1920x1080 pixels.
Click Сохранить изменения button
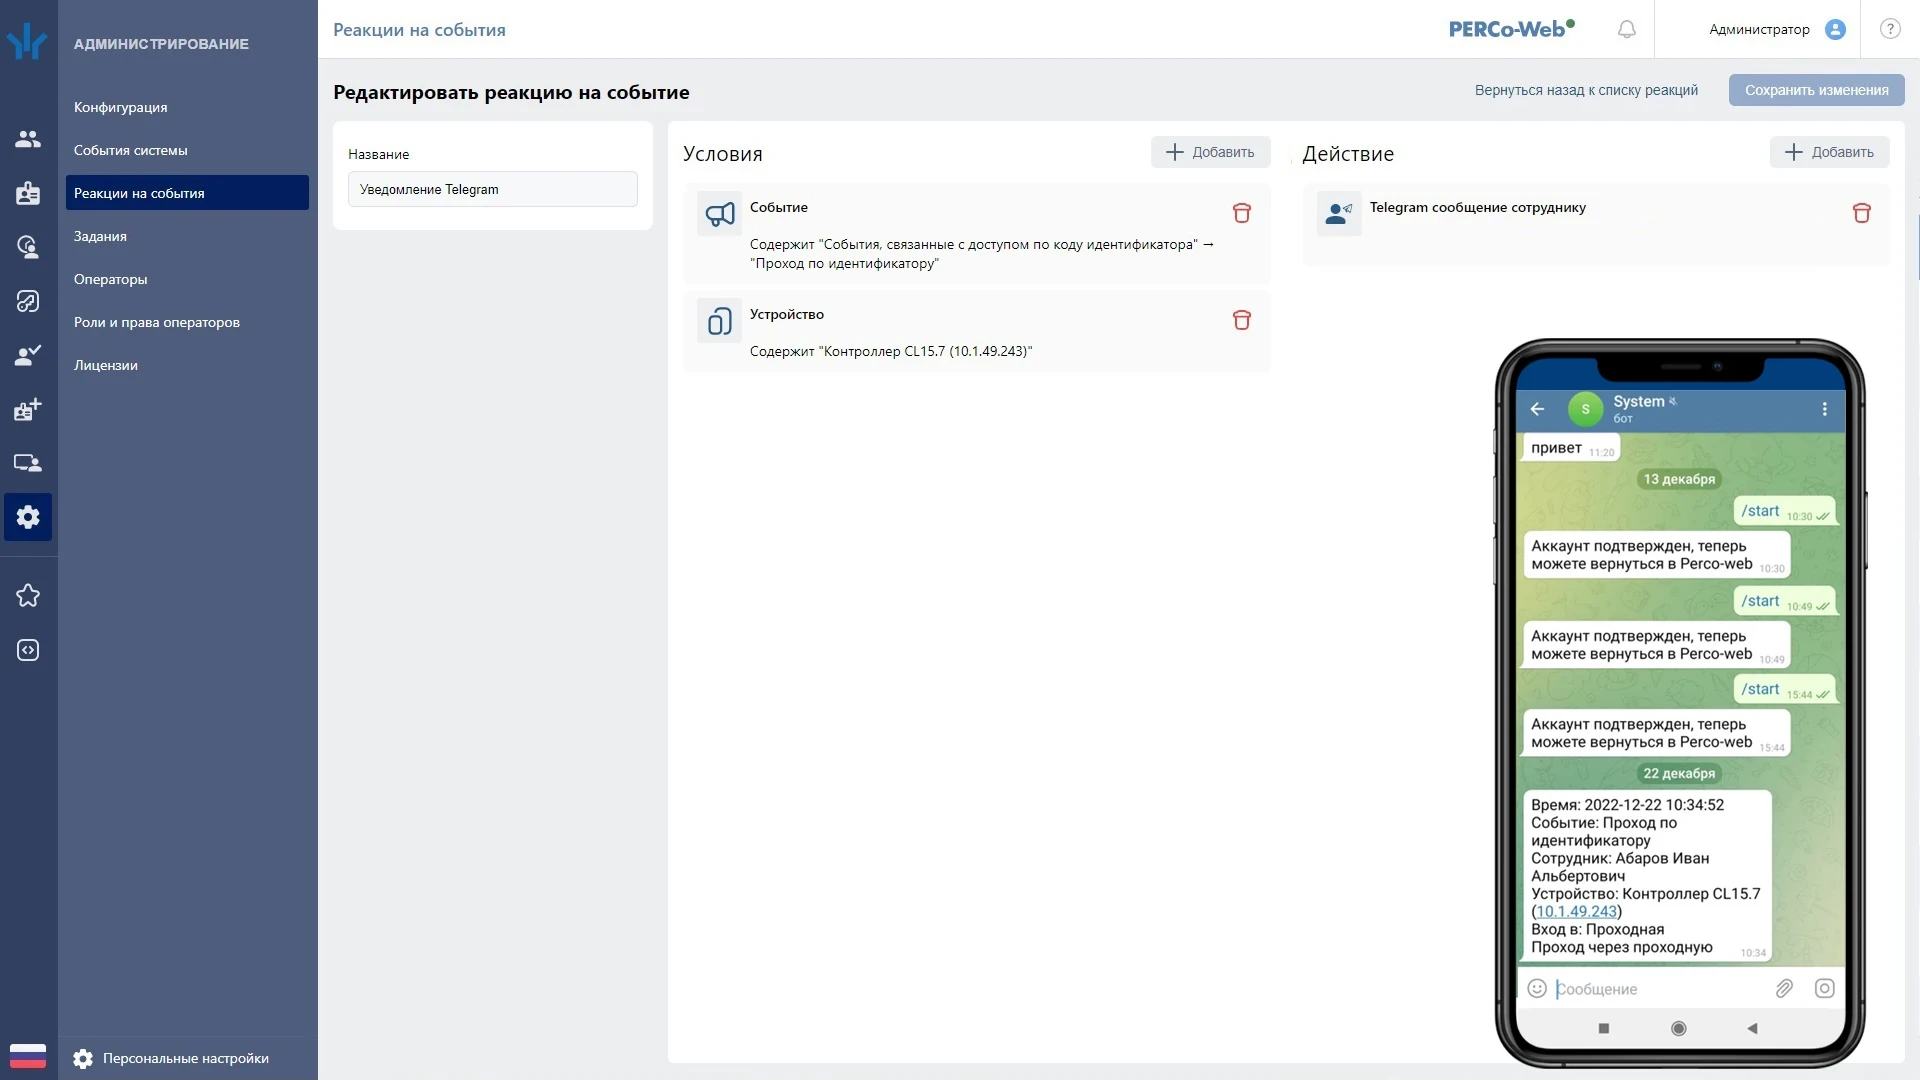[1817, 90]
